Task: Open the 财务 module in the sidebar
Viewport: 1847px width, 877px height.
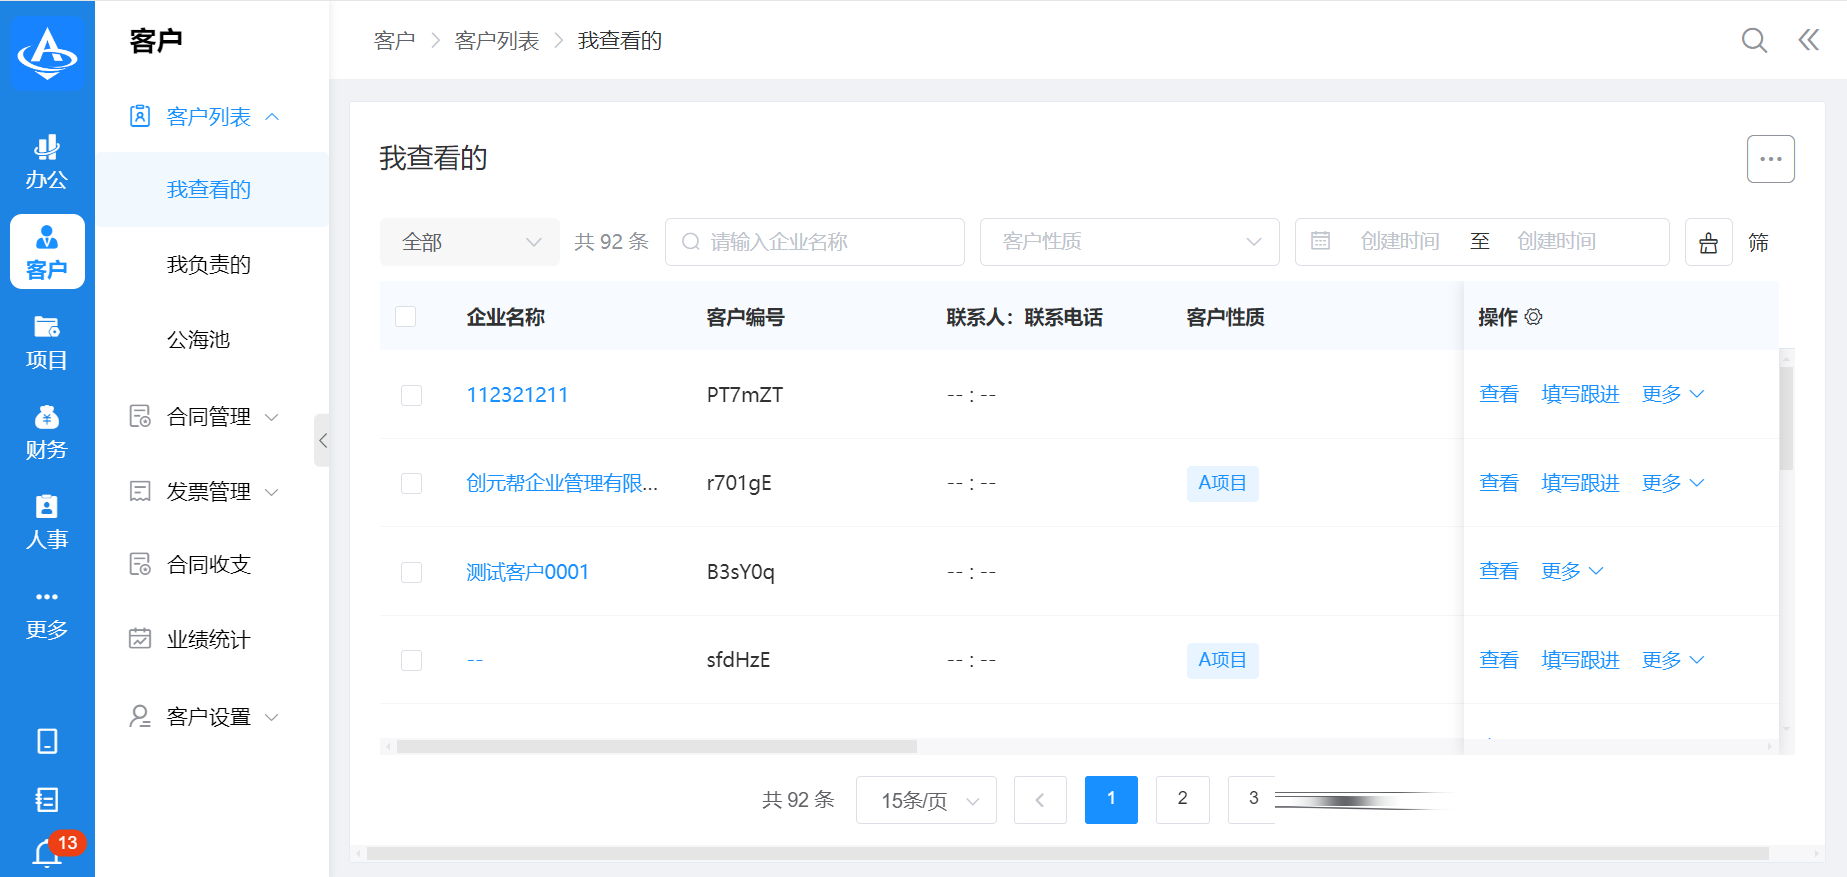Action: [x=47, y=432]
